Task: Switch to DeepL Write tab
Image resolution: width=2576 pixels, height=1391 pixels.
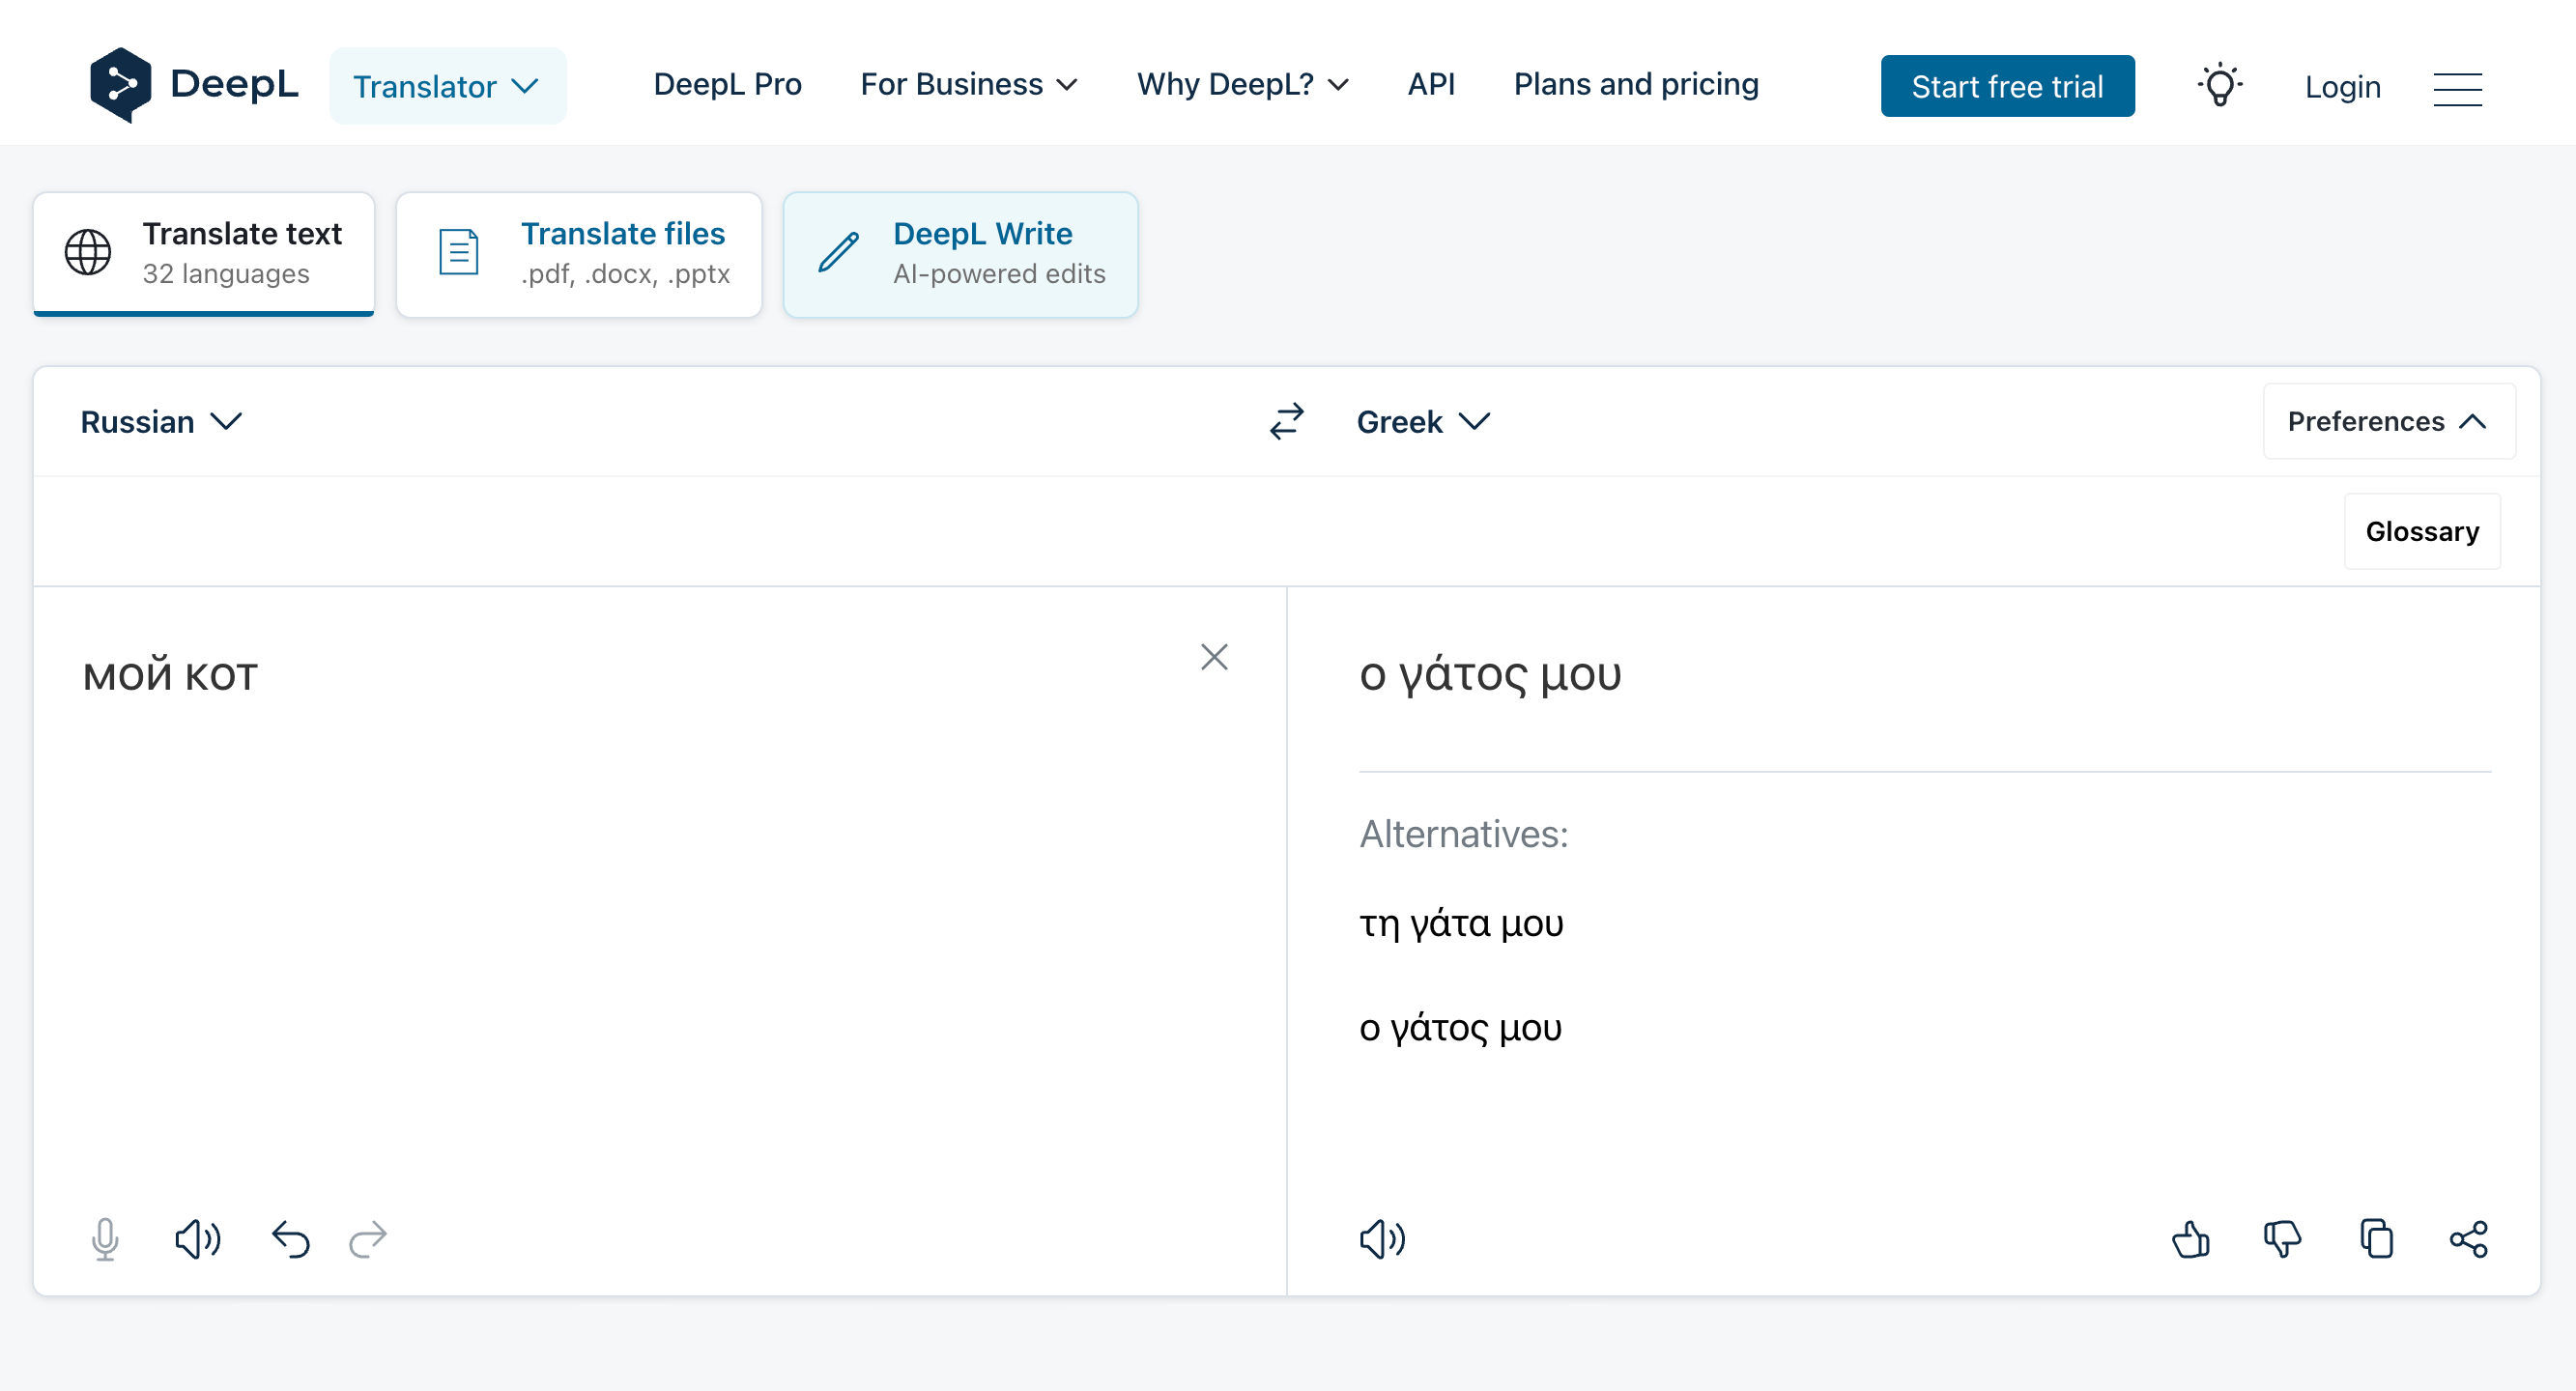Action: point(960,254)
